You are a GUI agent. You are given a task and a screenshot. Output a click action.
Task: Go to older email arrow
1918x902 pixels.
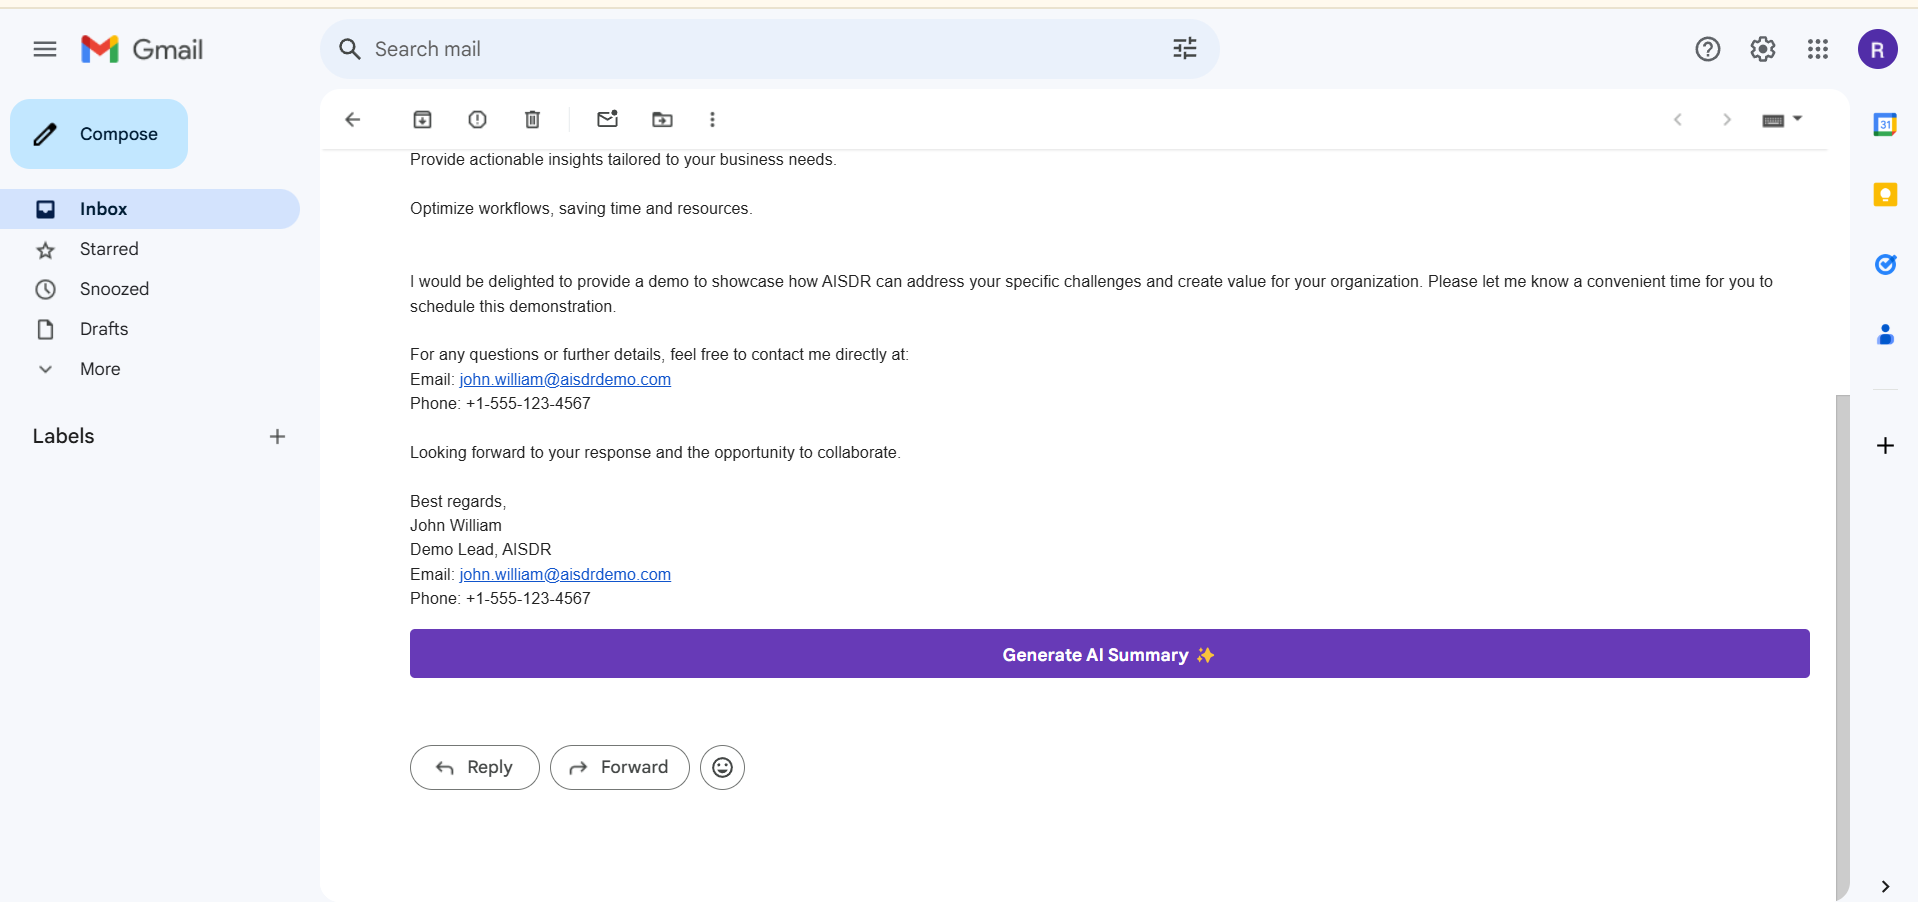(x=1727, y=120)
